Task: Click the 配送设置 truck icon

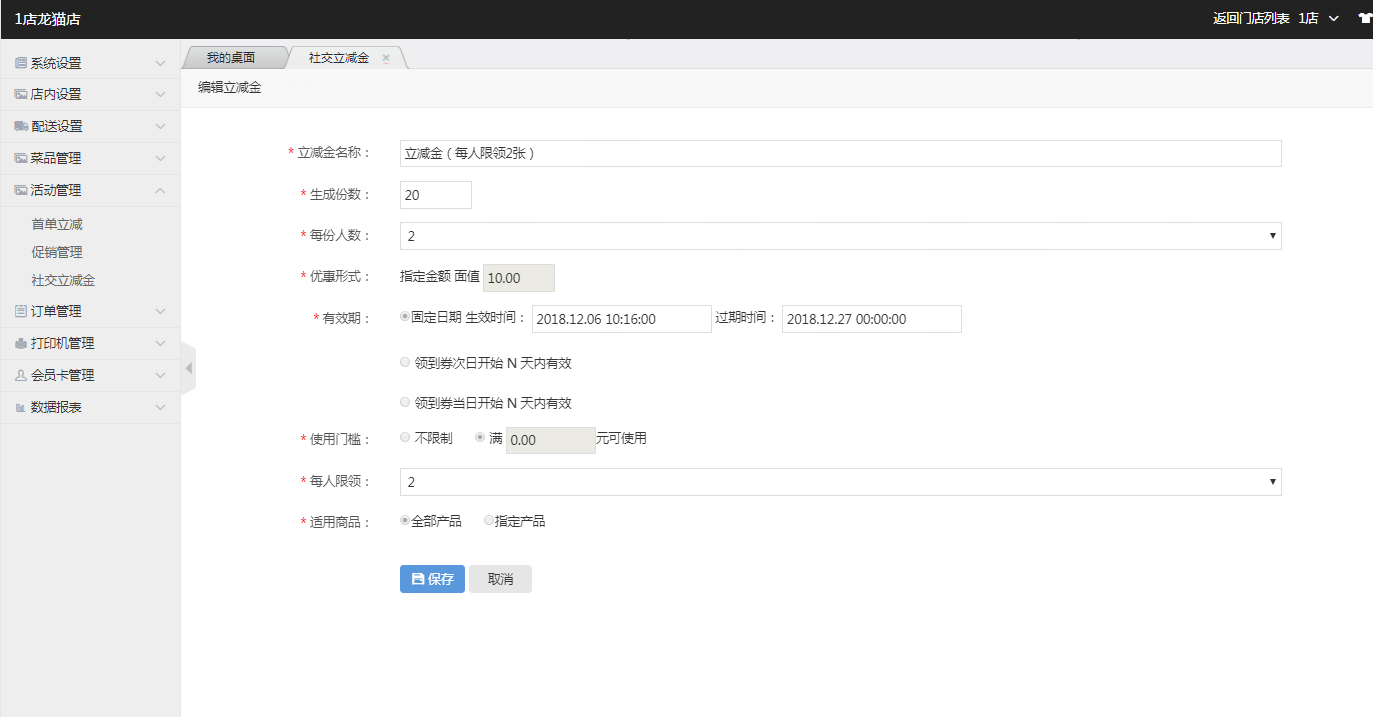Action: (x=21, y=127)
